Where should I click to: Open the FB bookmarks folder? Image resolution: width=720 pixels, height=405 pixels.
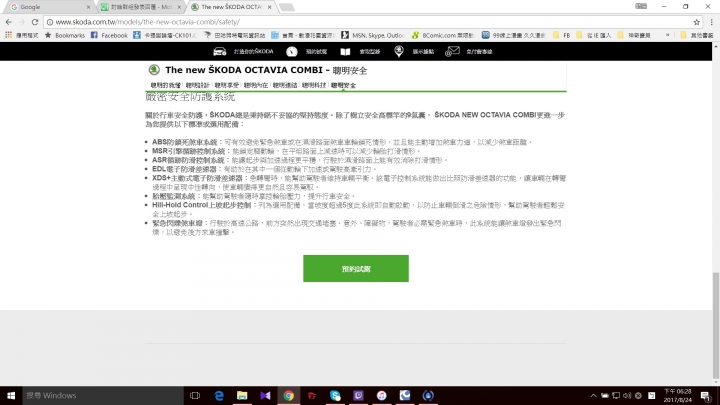[561, 35]
